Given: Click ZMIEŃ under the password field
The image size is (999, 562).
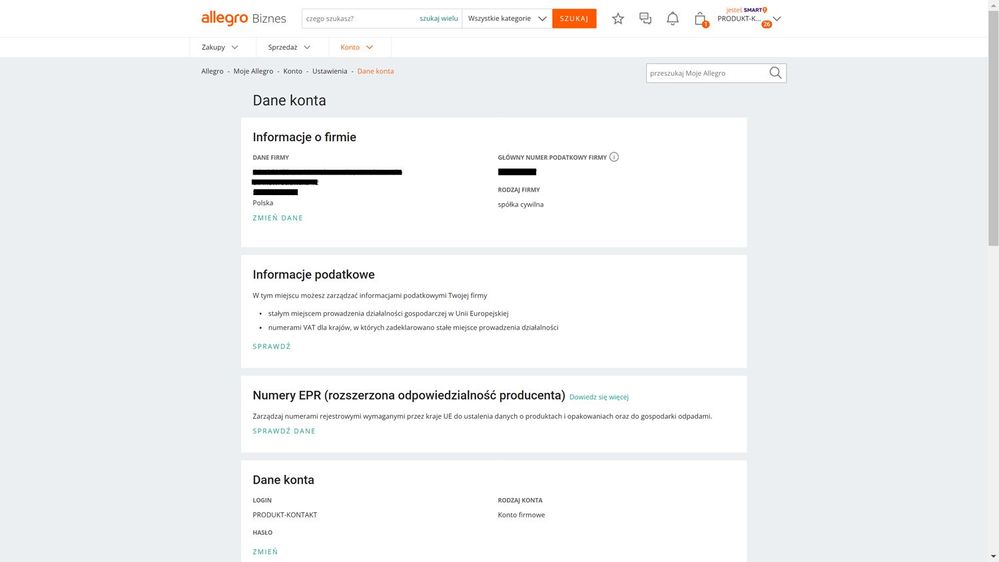Looking at the screenshot, I should tap(265, 552).
